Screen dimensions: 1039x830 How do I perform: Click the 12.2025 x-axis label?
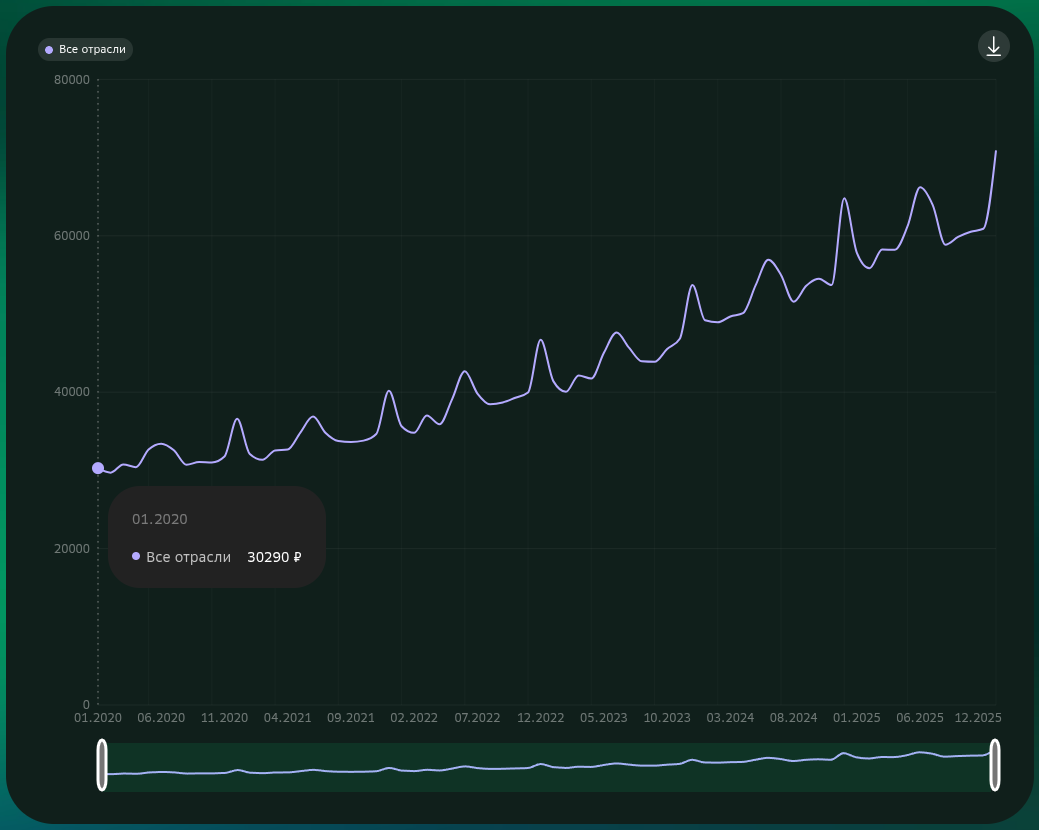click(x=978, y=718)
